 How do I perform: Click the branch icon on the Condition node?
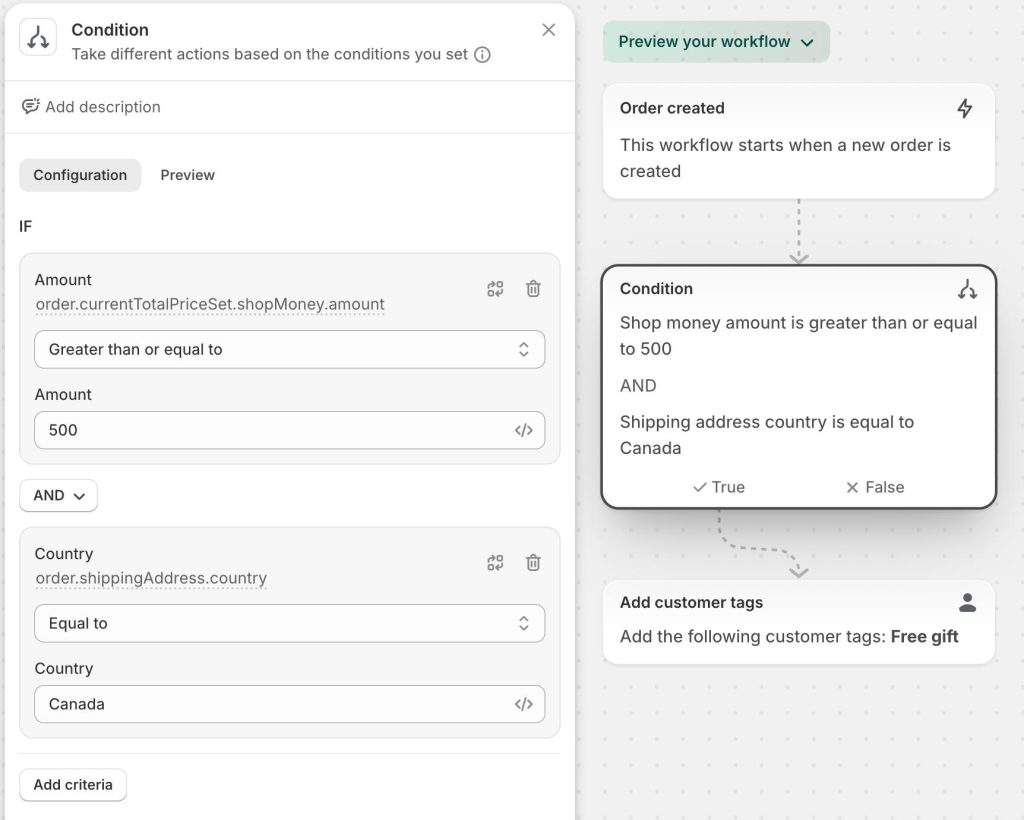click(966, 288)
